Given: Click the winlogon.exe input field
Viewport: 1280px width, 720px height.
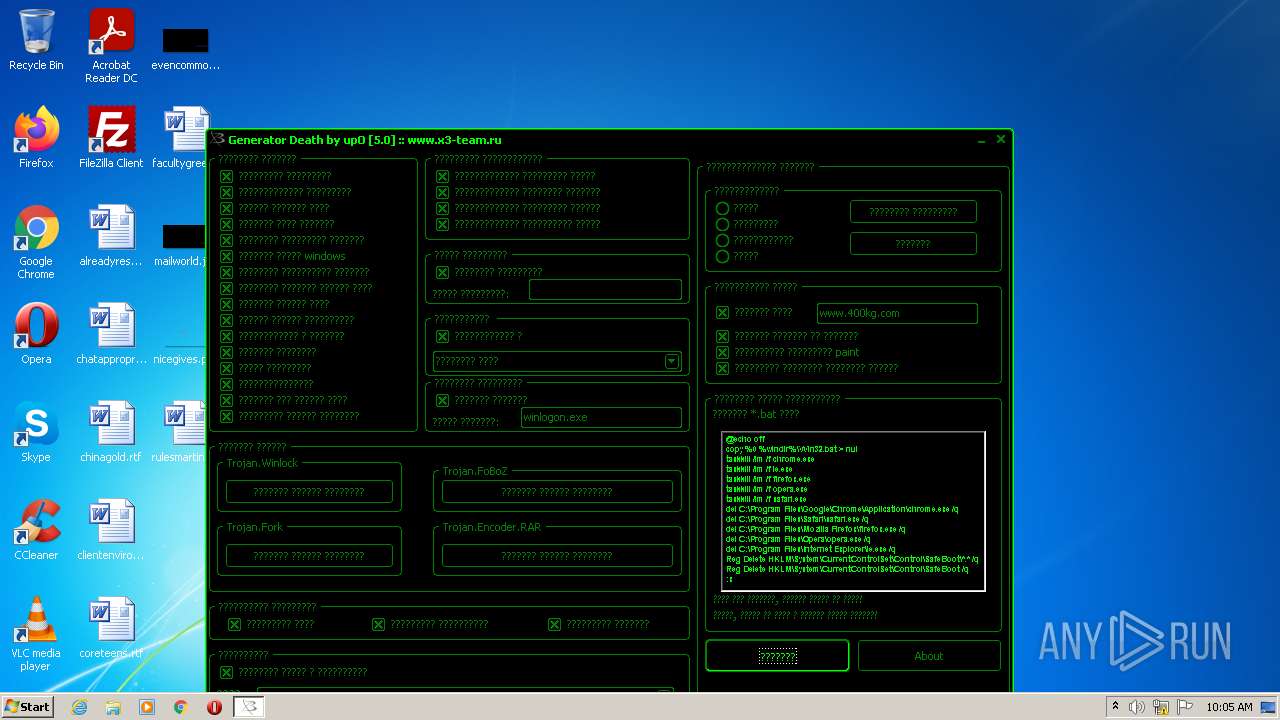Looking at the screenshot, I should tap(601, 418).
